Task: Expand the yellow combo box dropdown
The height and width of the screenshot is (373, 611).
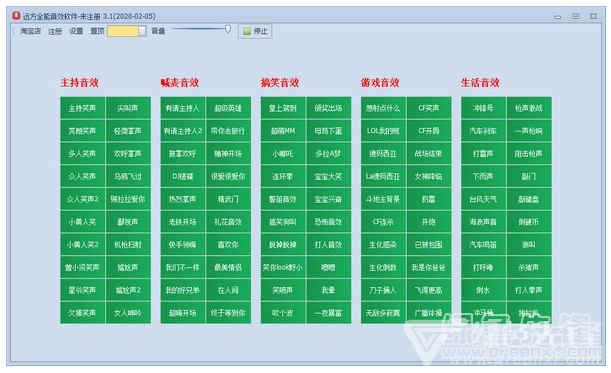Action: click(x=142, y=31)
